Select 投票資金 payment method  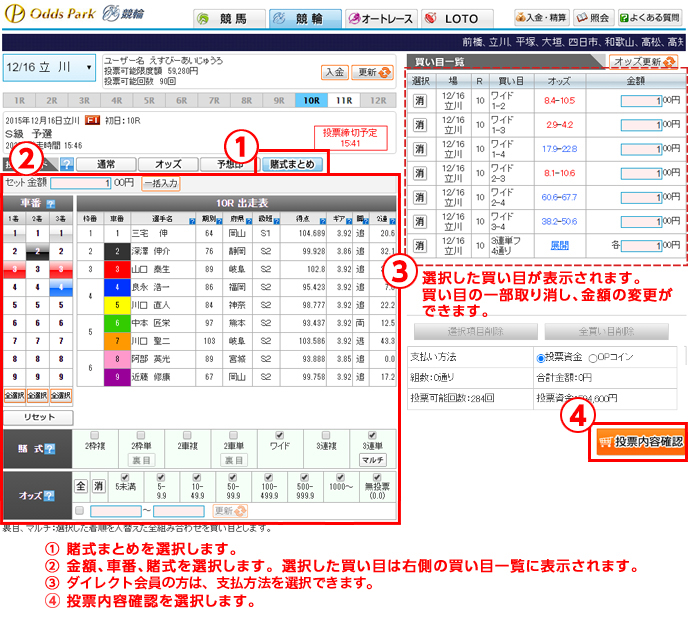click(541, 358)
